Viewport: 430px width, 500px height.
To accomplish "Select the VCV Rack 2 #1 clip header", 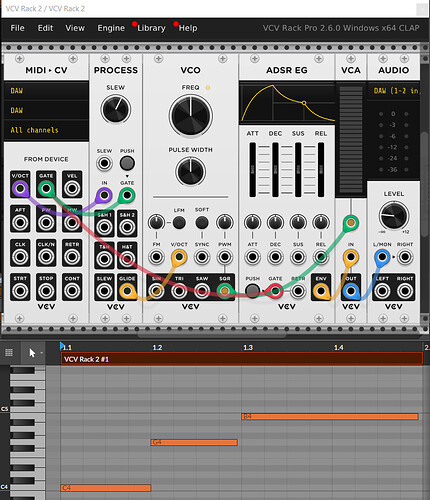I will (242, 359).
